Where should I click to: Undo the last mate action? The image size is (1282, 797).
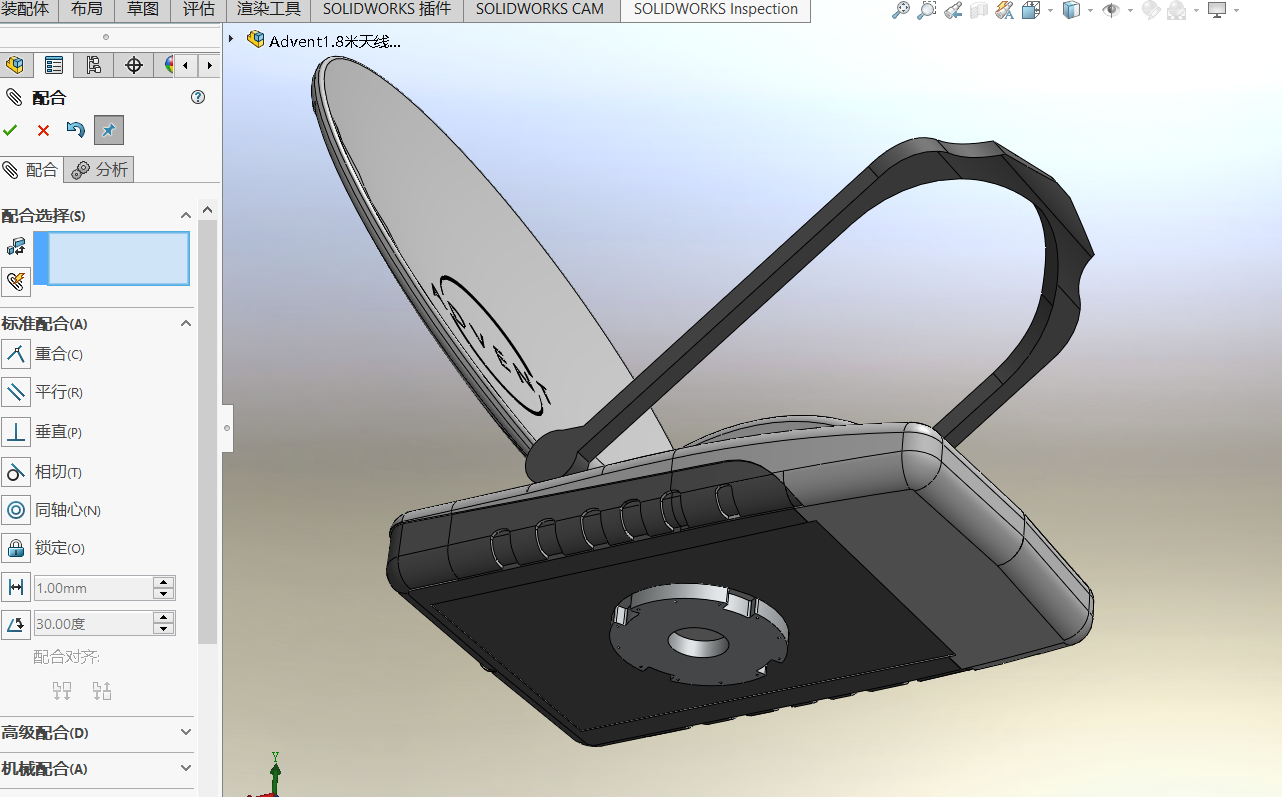click(75, 130)
